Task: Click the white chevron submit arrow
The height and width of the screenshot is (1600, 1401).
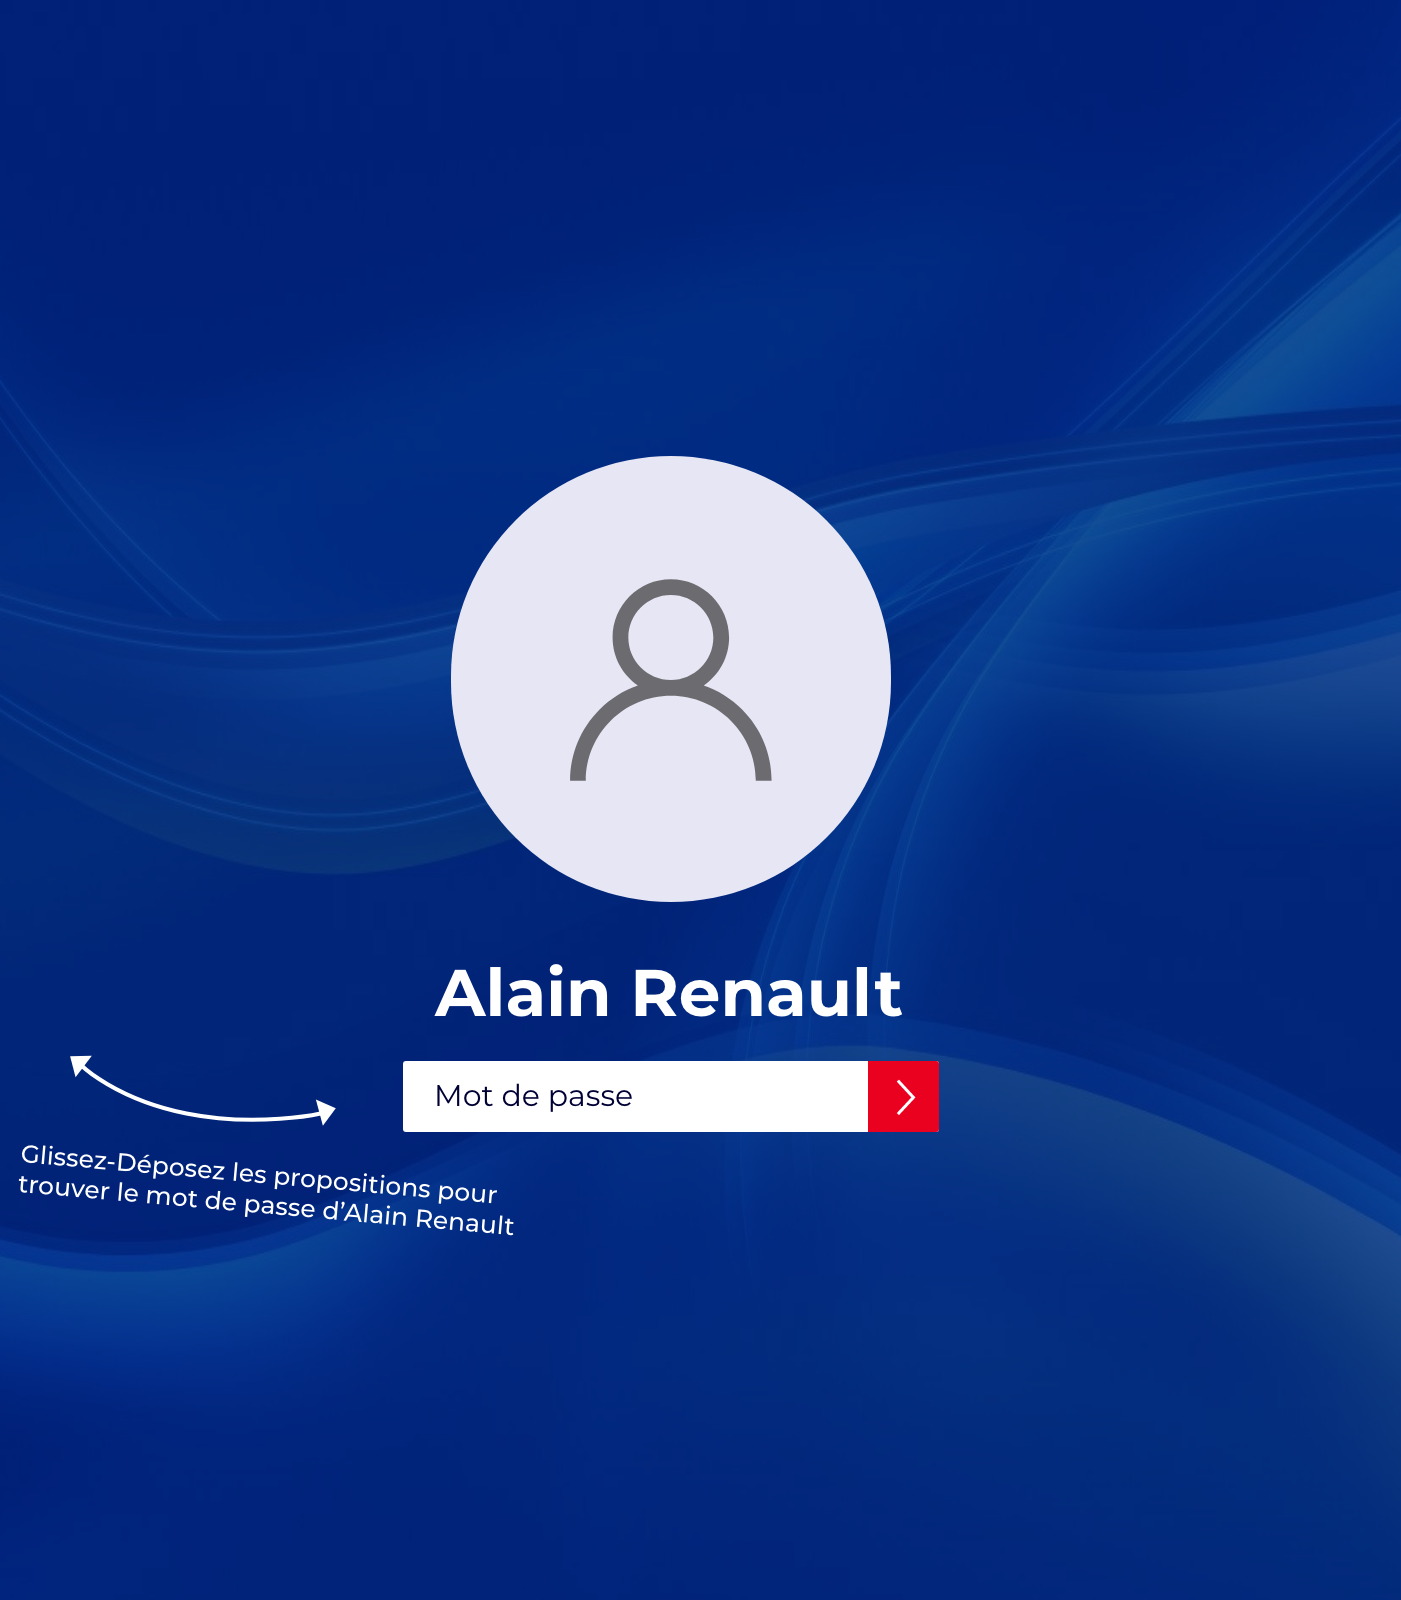Action: coord(905,1097)
